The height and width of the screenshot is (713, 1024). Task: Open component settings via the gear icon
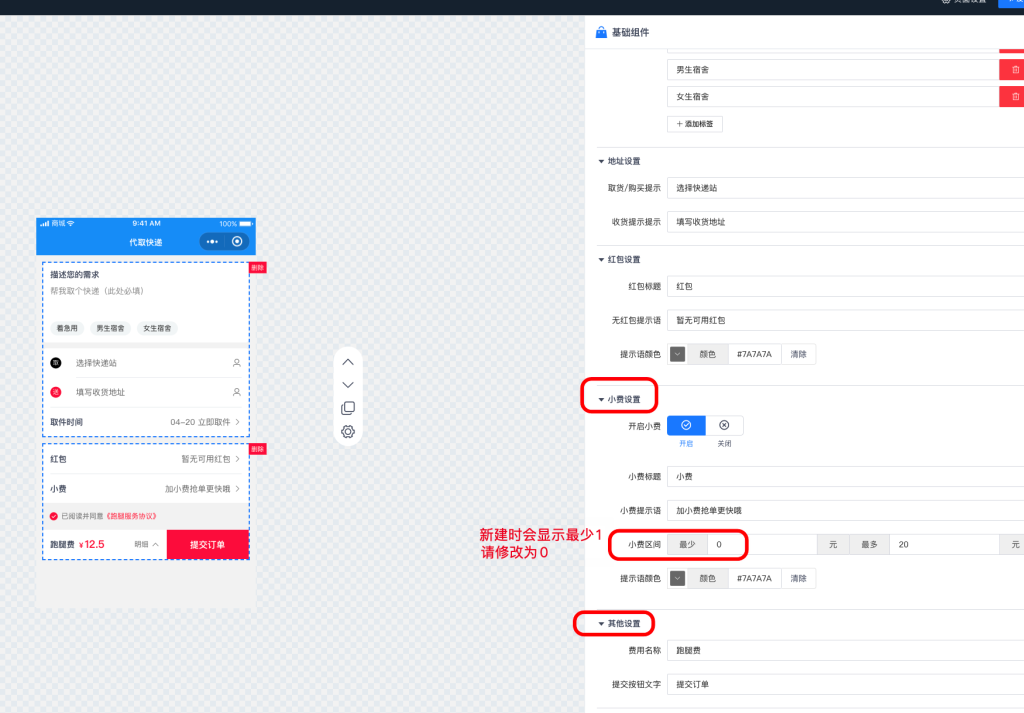348,431
